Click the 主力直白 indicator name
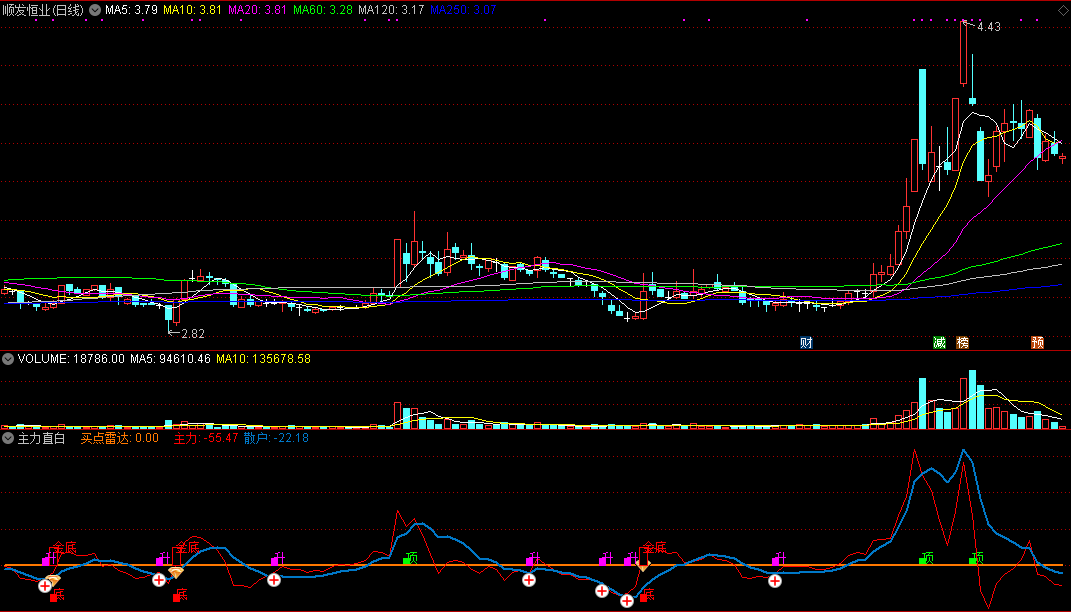1071x612 pixels. pos(41,438)
